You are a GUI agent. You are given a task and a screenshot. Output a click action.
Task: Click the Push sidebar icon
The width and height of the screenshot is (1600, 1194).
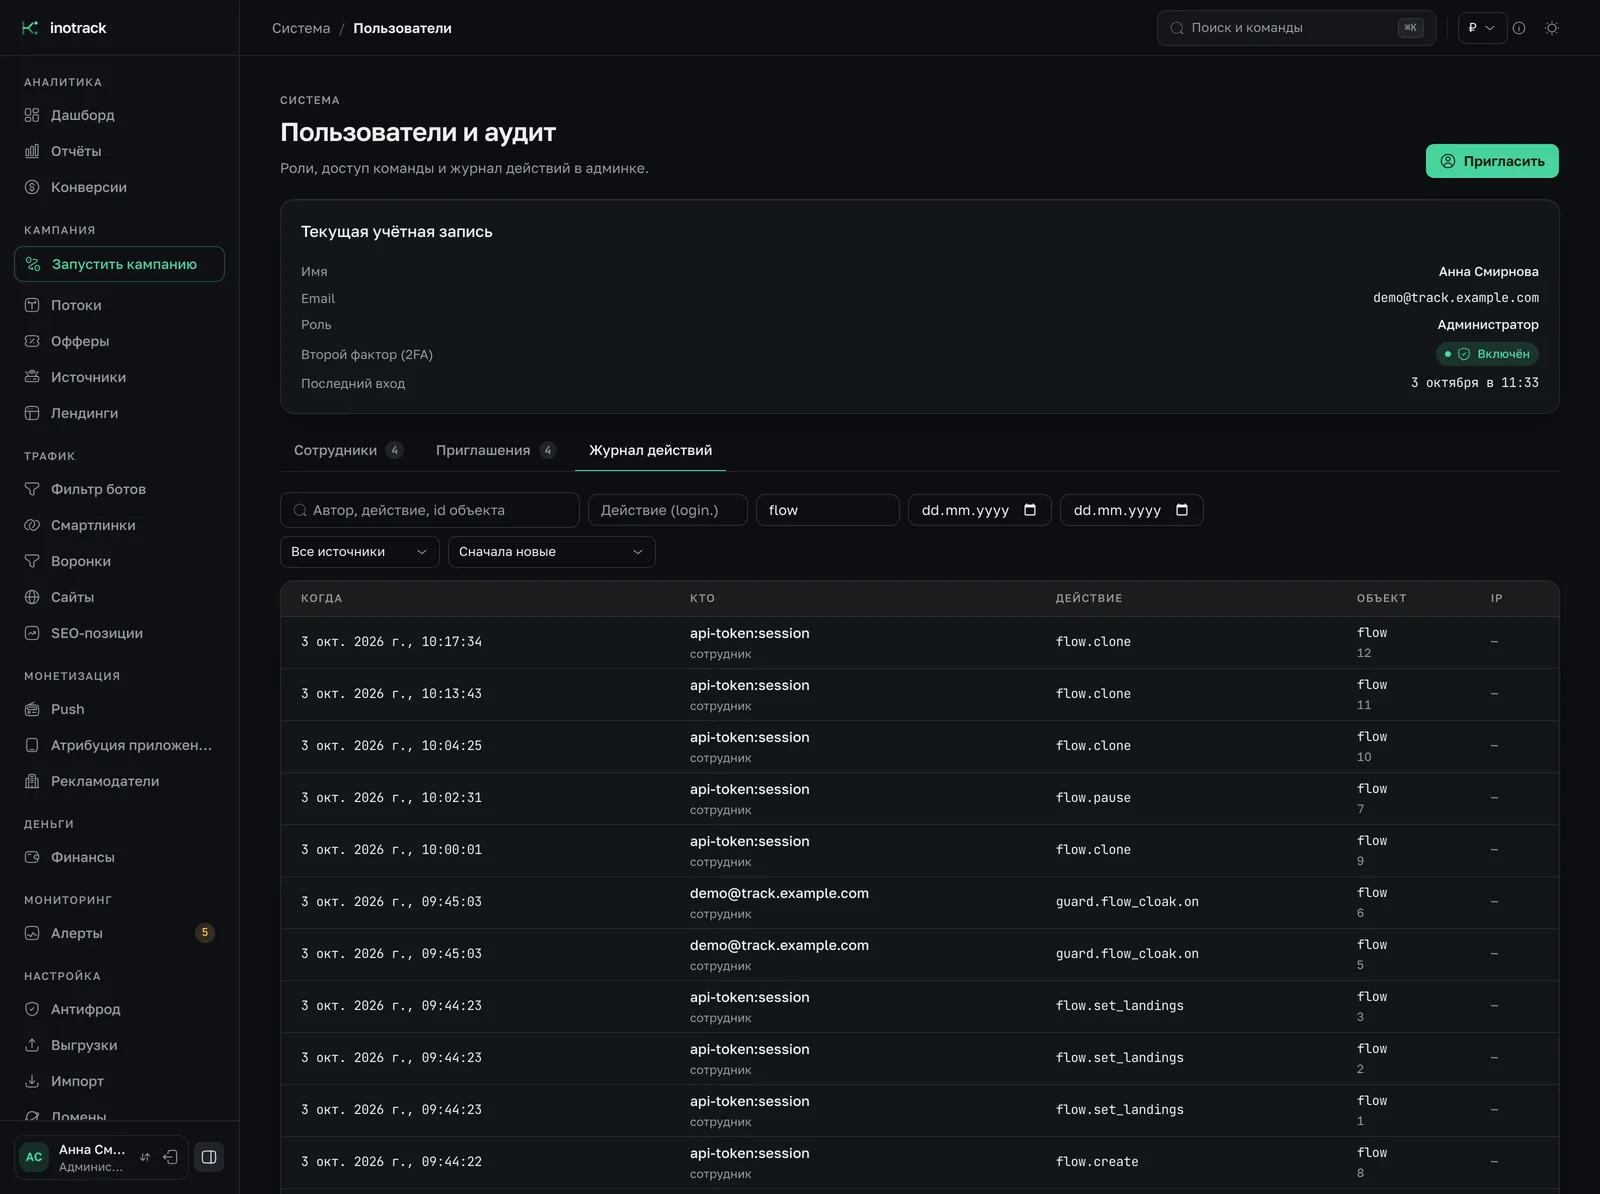[32, 709]
